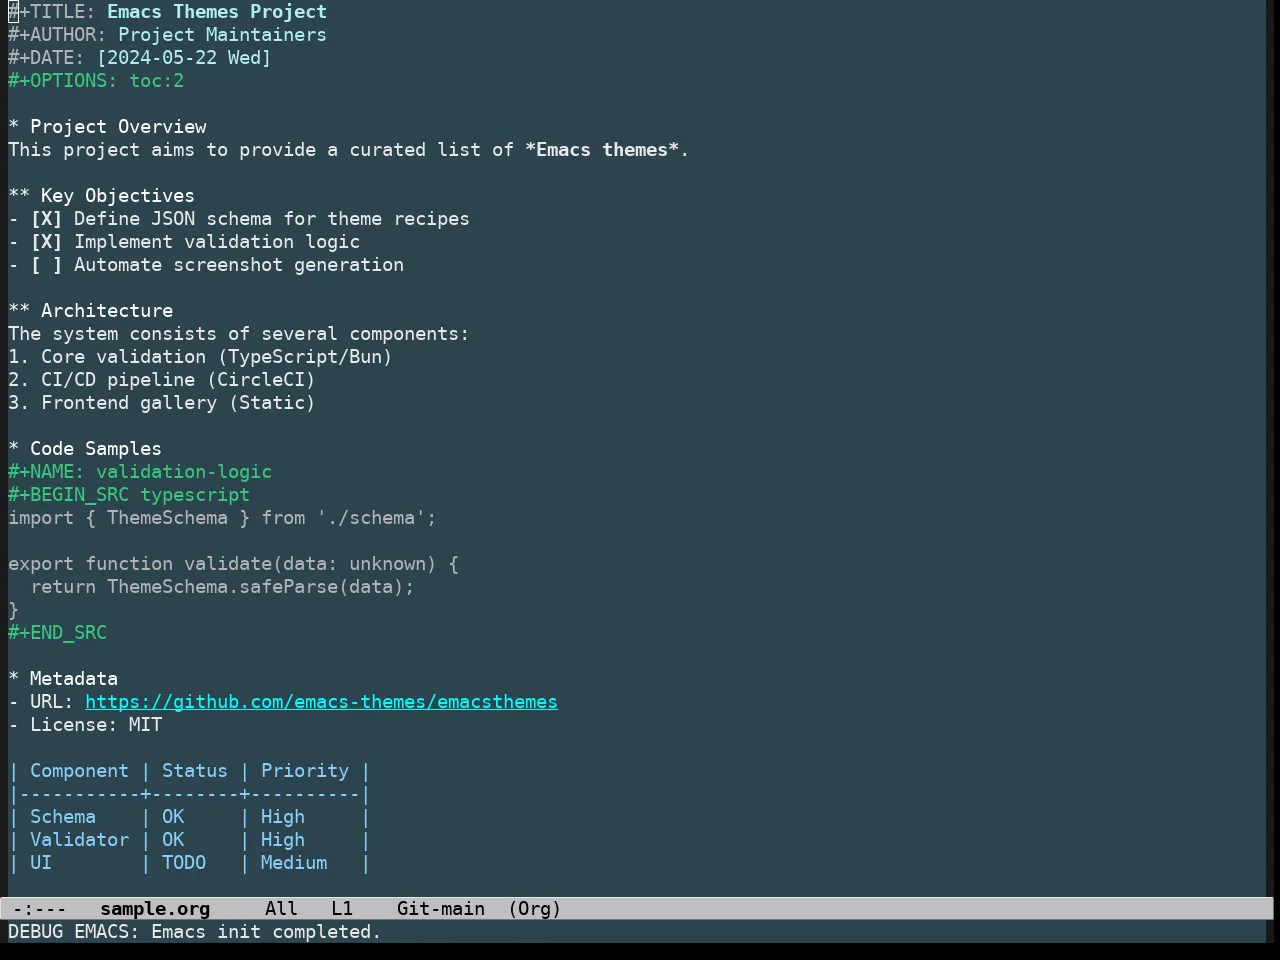Click the #+NAME: validation-logic line
This screenshot has height=960, width=1280.
click(140, 472)
